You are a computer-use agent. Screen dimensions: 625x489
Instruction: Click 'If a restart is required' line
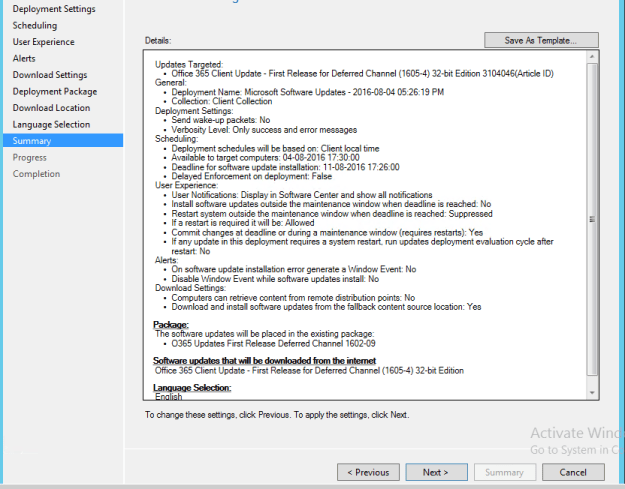[x=243, y=223]
